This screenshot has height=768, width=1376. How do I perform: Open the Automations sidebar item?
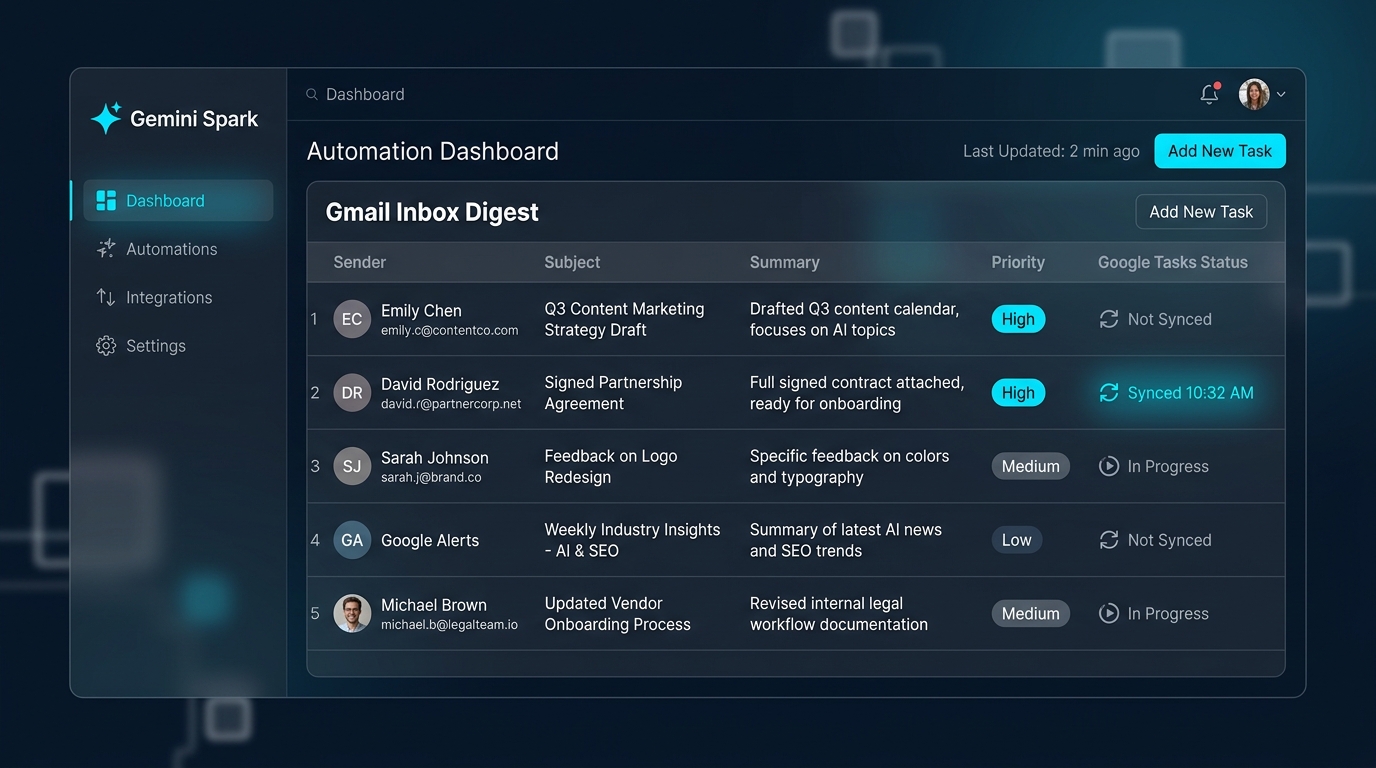pos(178,249)
